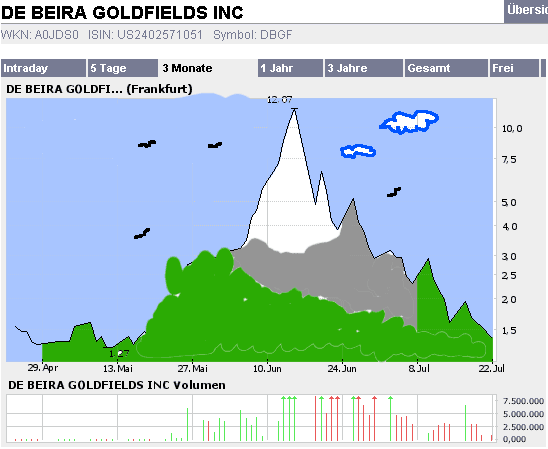Click the 5.000.000 volume axis value
This screenshot has width=548, height=449.
pyautogui.click(x=523, y=414)
